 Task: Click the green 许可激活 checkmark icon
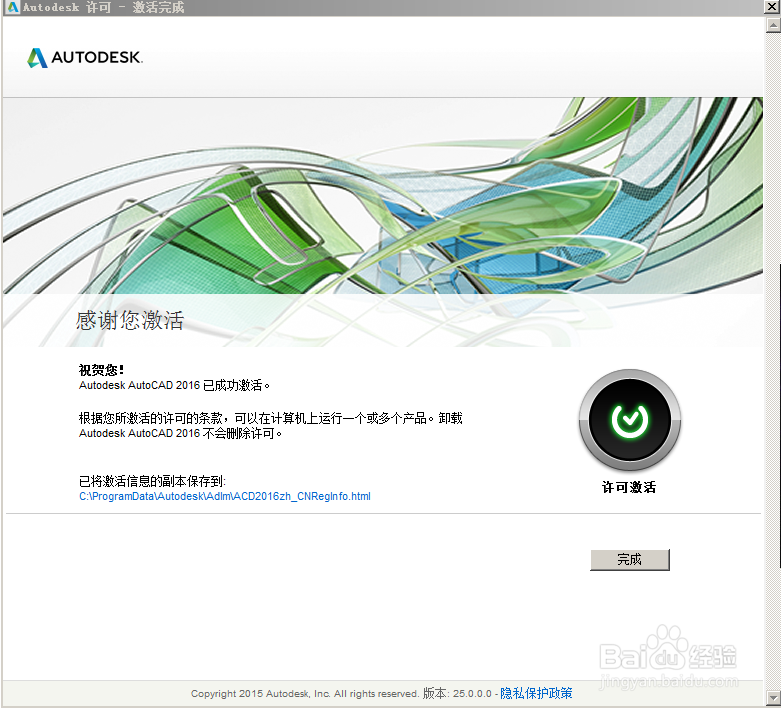(630, 420)
